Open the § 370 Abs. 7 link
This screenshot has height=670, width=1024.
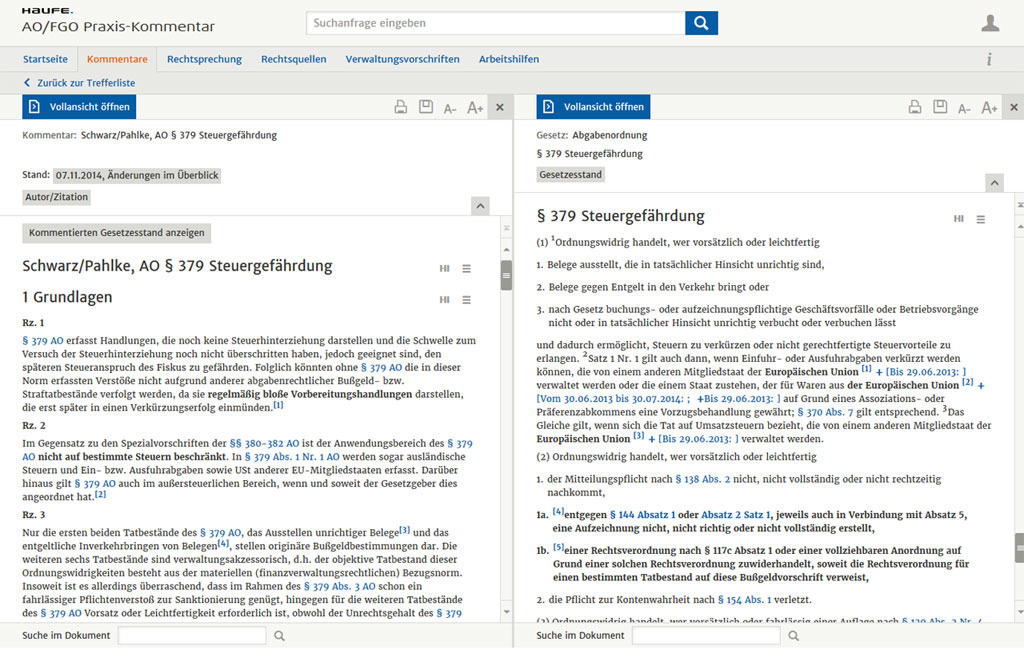coord(825,412)
